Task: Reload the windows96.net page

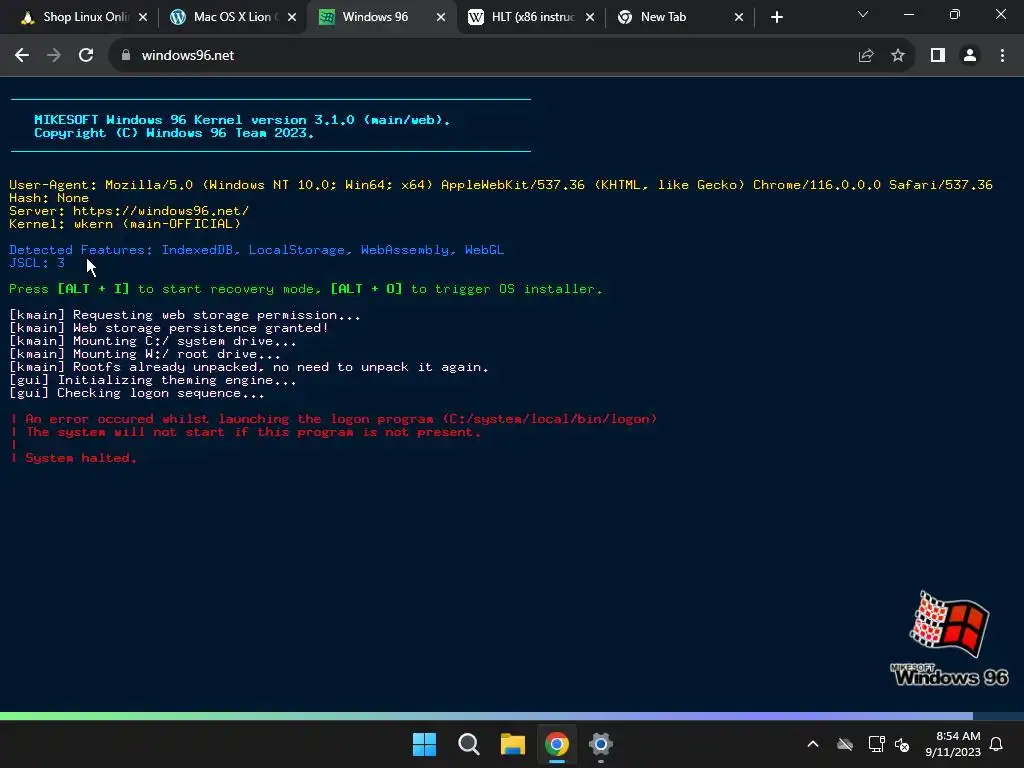Action: coord(86,56)
